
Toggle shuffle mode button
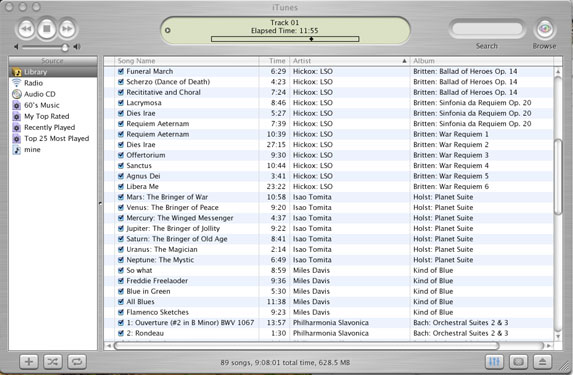(53, 362)
